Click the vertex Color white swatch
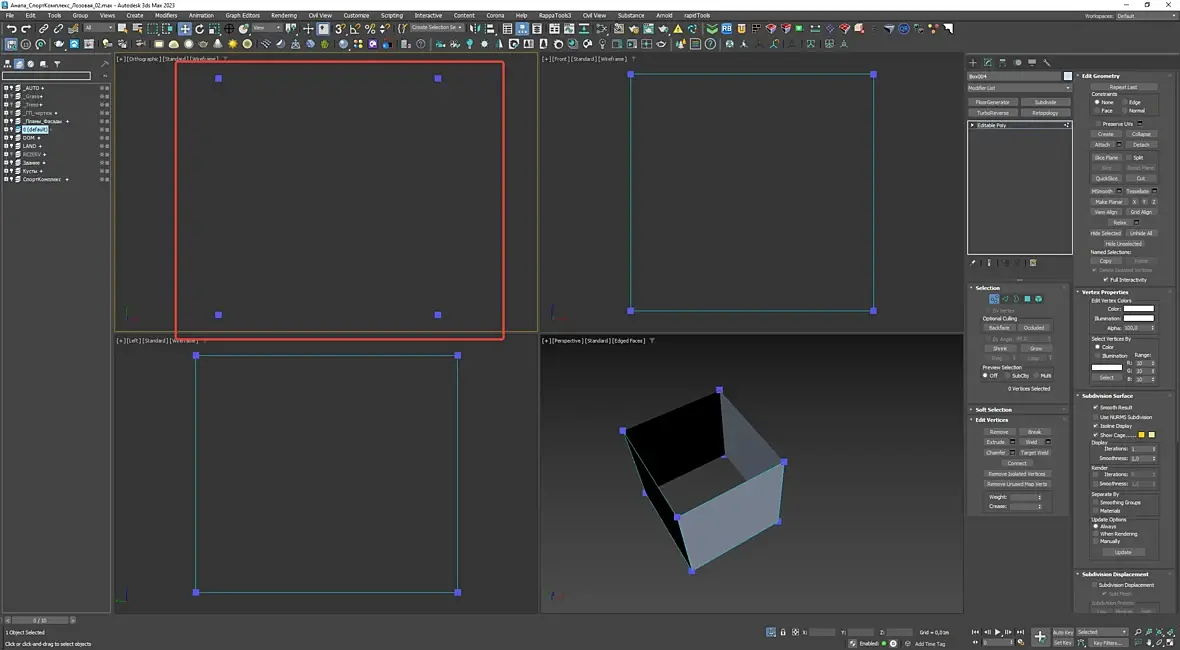Screen dimensions: 1180x650 pyautogui.click(x=1138, y=309)
